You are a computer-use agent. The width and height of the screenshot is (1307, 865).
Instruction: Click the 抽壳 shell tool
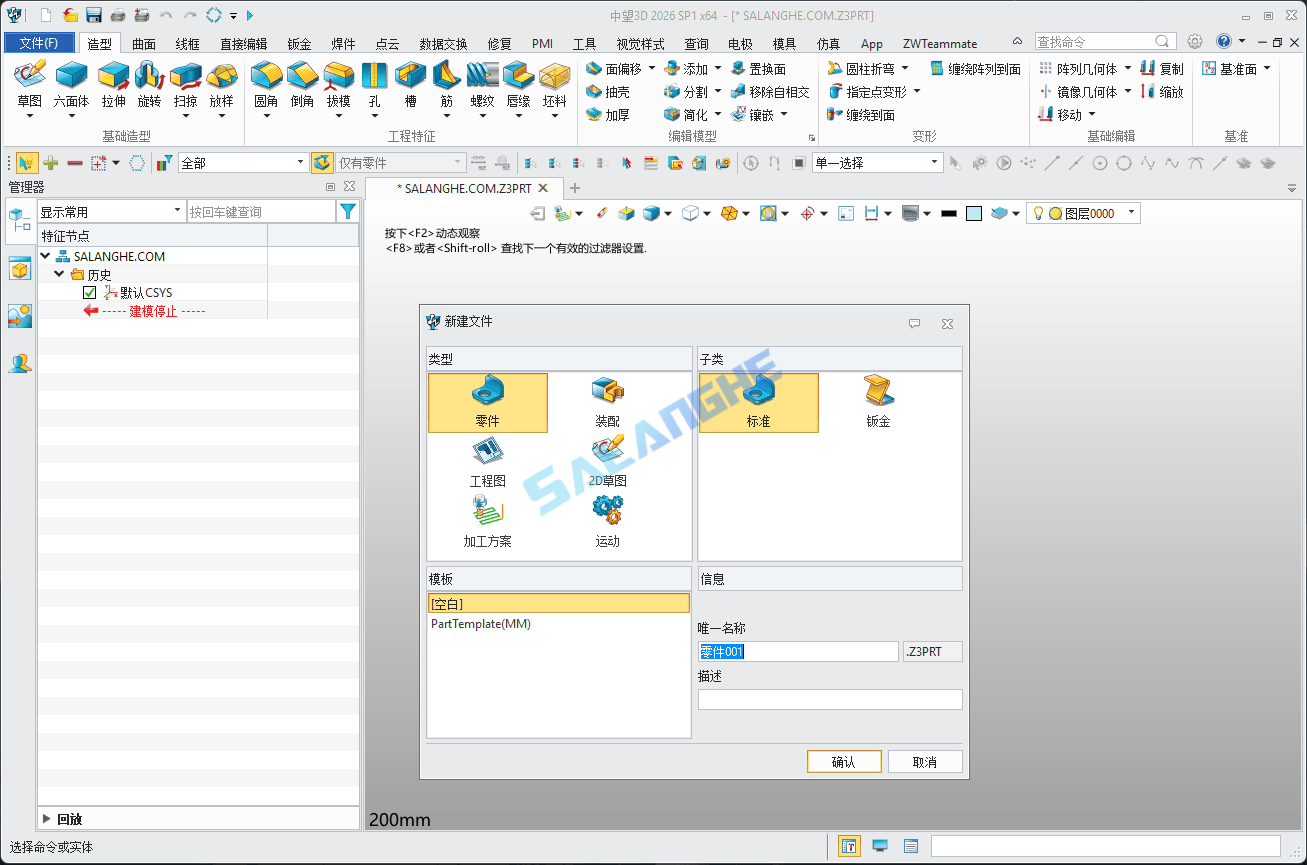pos(607,92)
